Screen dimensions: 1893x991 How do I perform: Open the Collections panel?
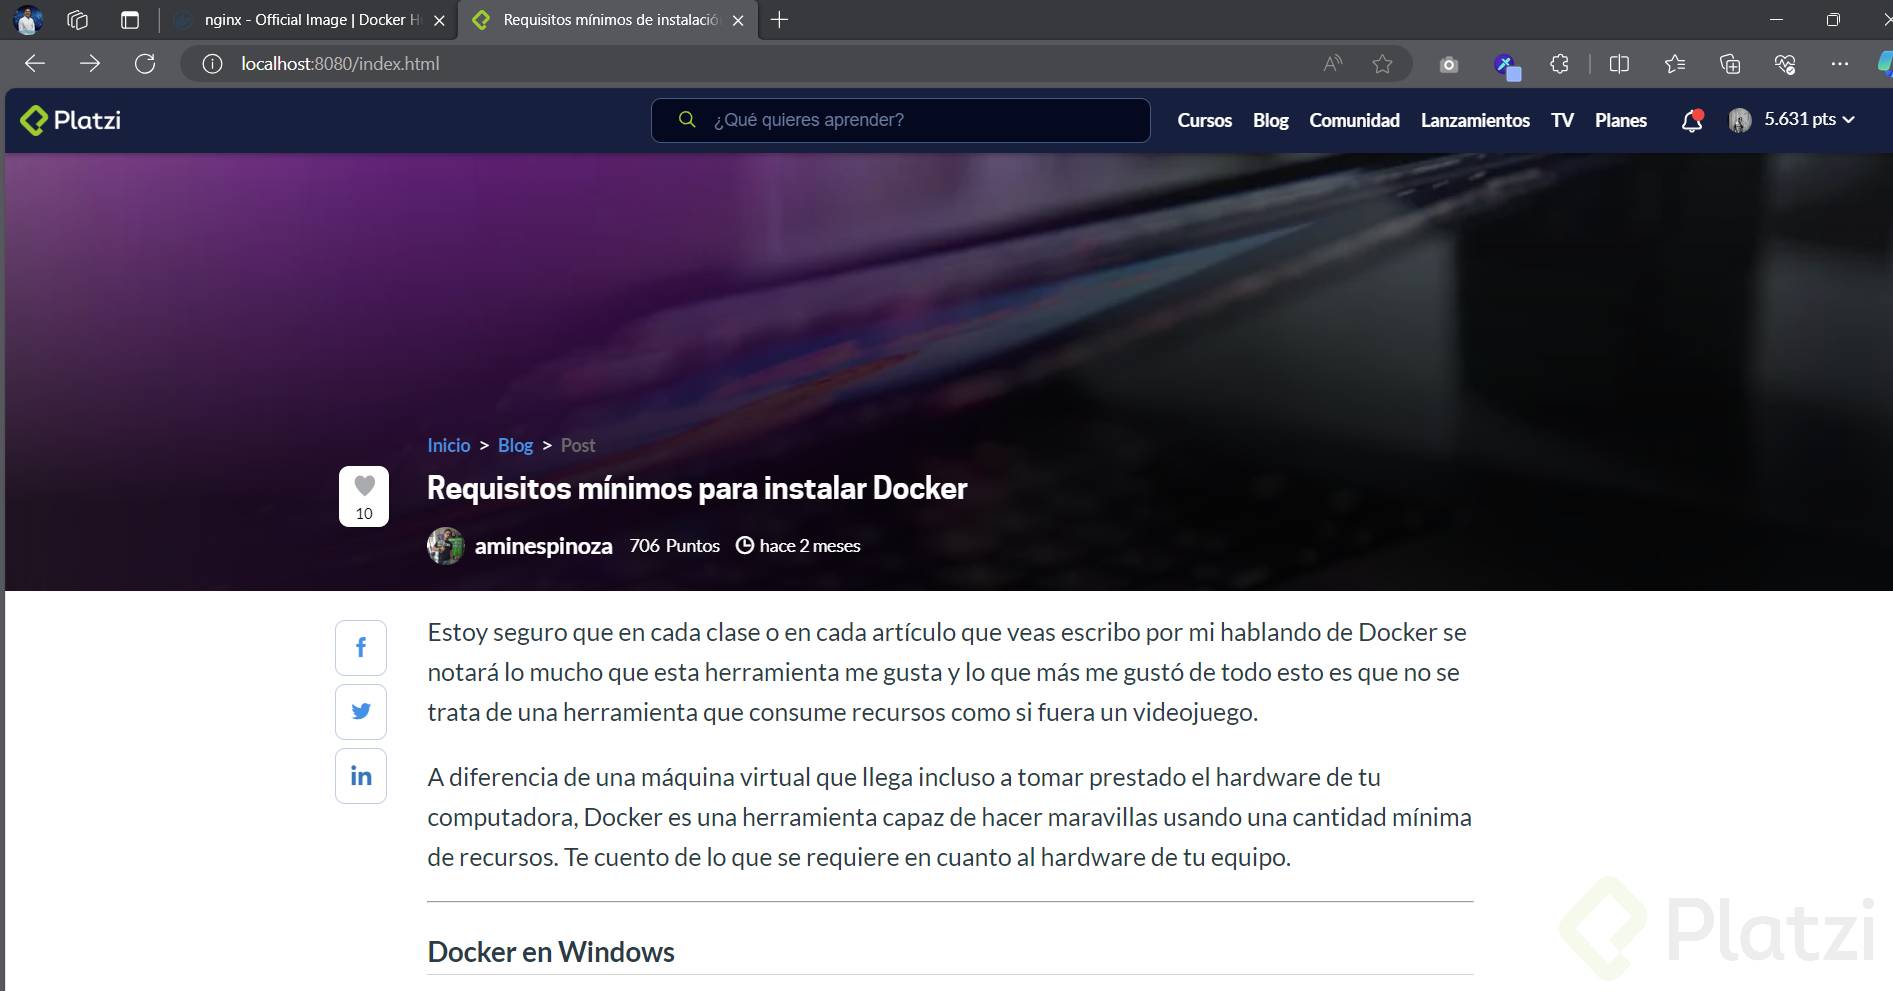(1730, 64)
